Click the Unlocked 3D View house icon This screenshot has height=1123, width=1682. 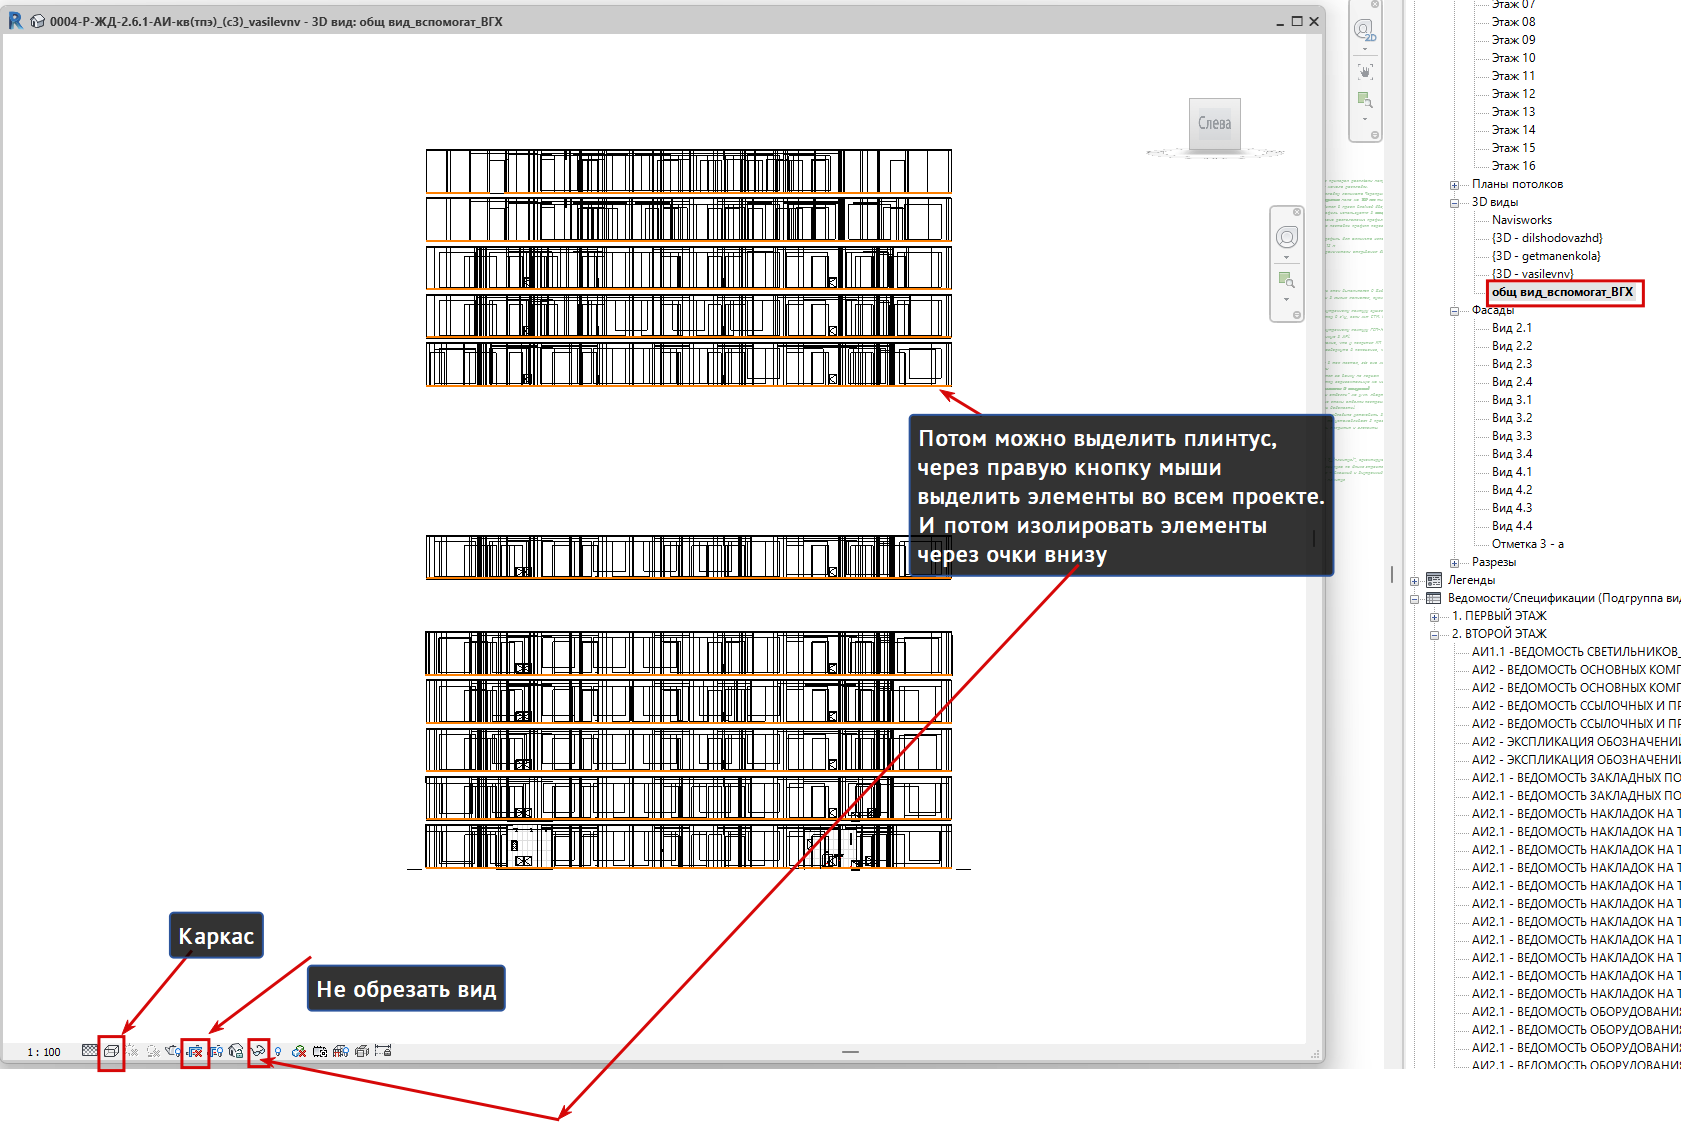point(236,1051)
